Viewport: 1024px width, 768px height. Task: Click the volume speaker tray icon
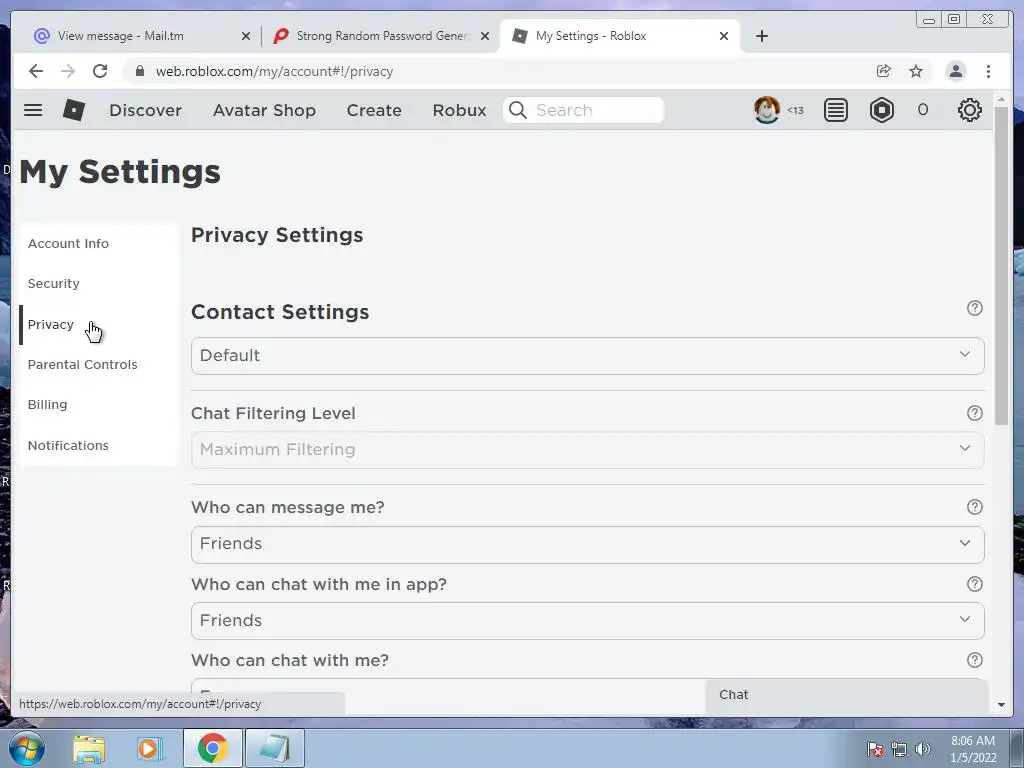coord(922,749)
